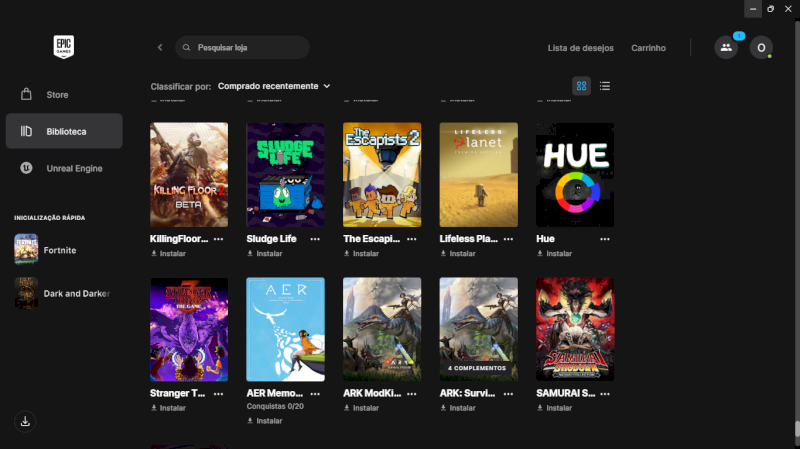The image size is (800, 449).
Task: Install Sludge Life
Action: pyautogui.click(x=265, y=254)
